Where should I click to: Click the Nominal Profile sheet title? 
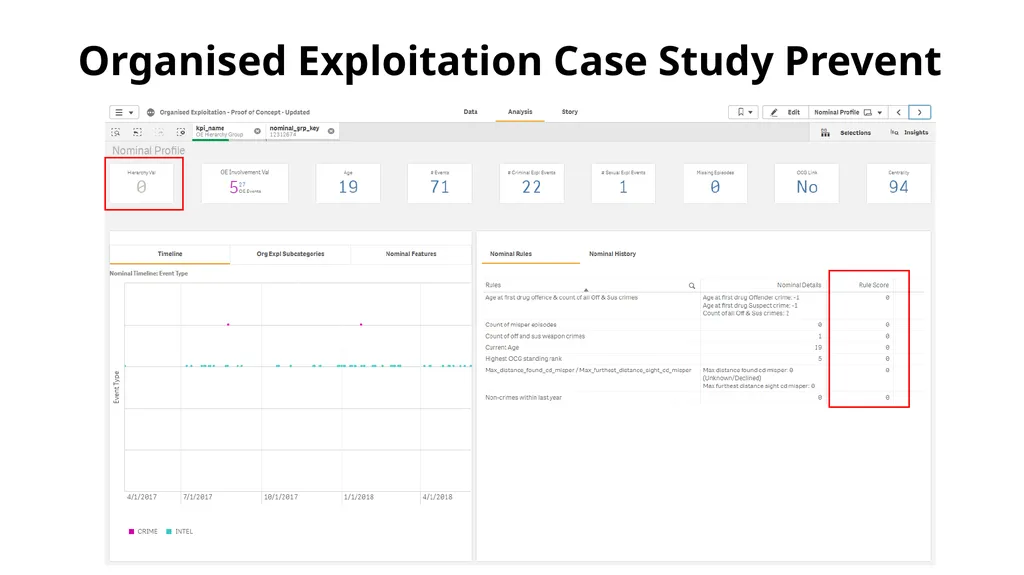148,150
